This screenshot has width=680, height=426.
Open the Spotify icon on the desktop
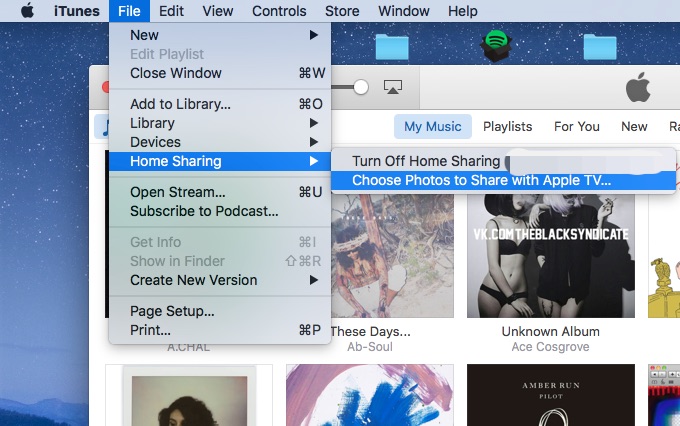click(x=495, y=44)
